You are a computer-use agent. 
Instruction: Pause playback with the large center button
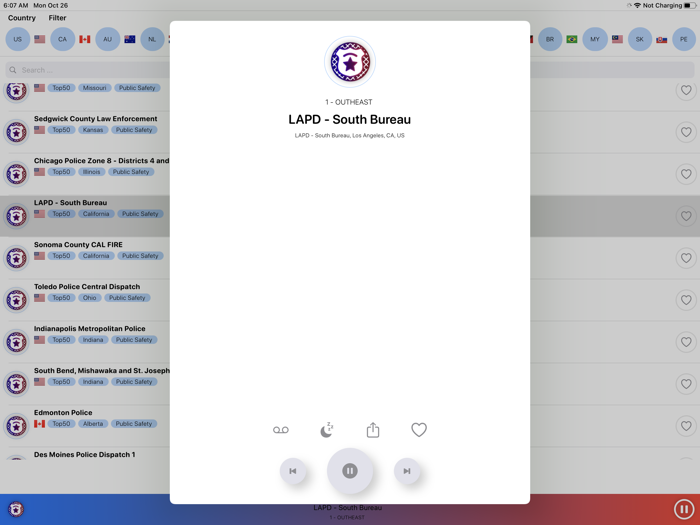click(350, 471)
